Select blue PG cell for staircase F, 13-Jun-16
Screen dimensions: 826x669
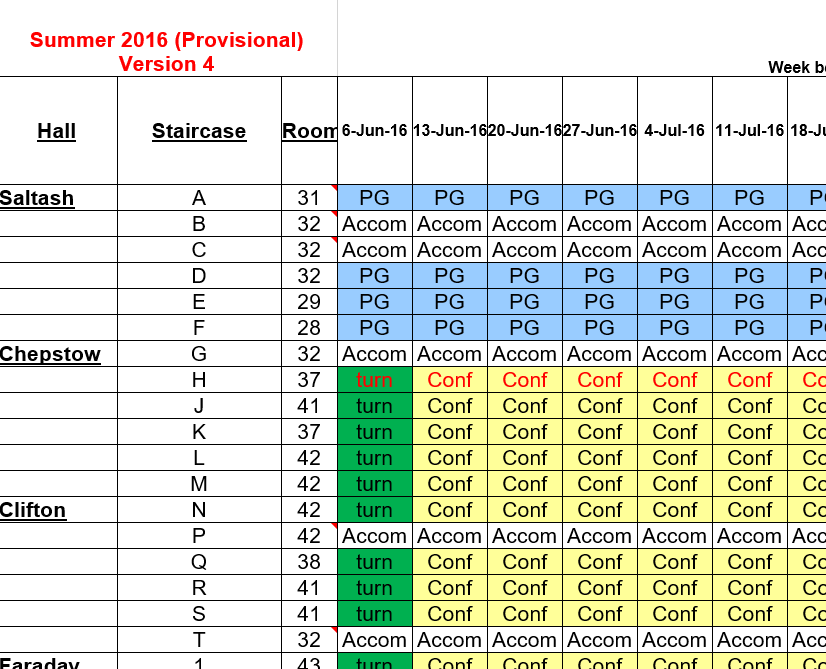(450, 328)
